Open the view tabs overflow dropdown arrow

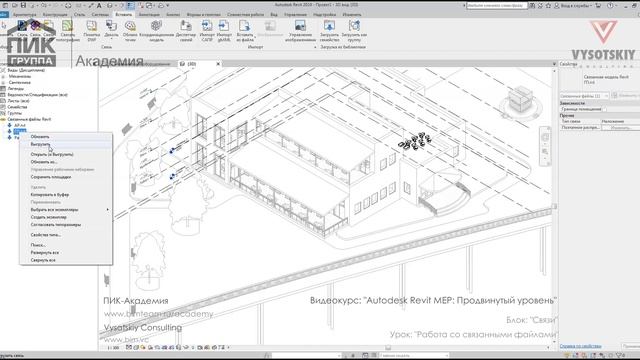tap(554, 64)
